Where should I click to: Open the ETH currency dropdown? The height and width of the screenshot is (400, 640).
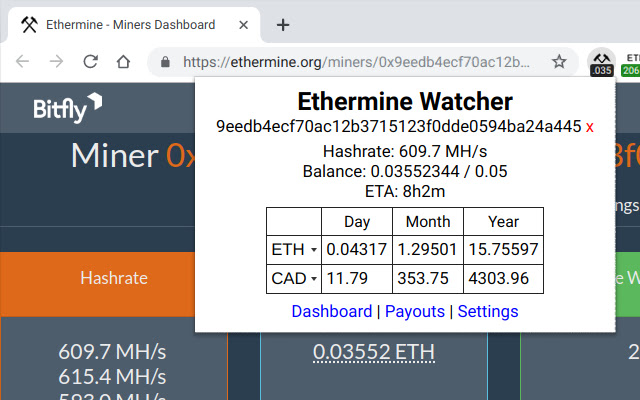pos(294,249)
